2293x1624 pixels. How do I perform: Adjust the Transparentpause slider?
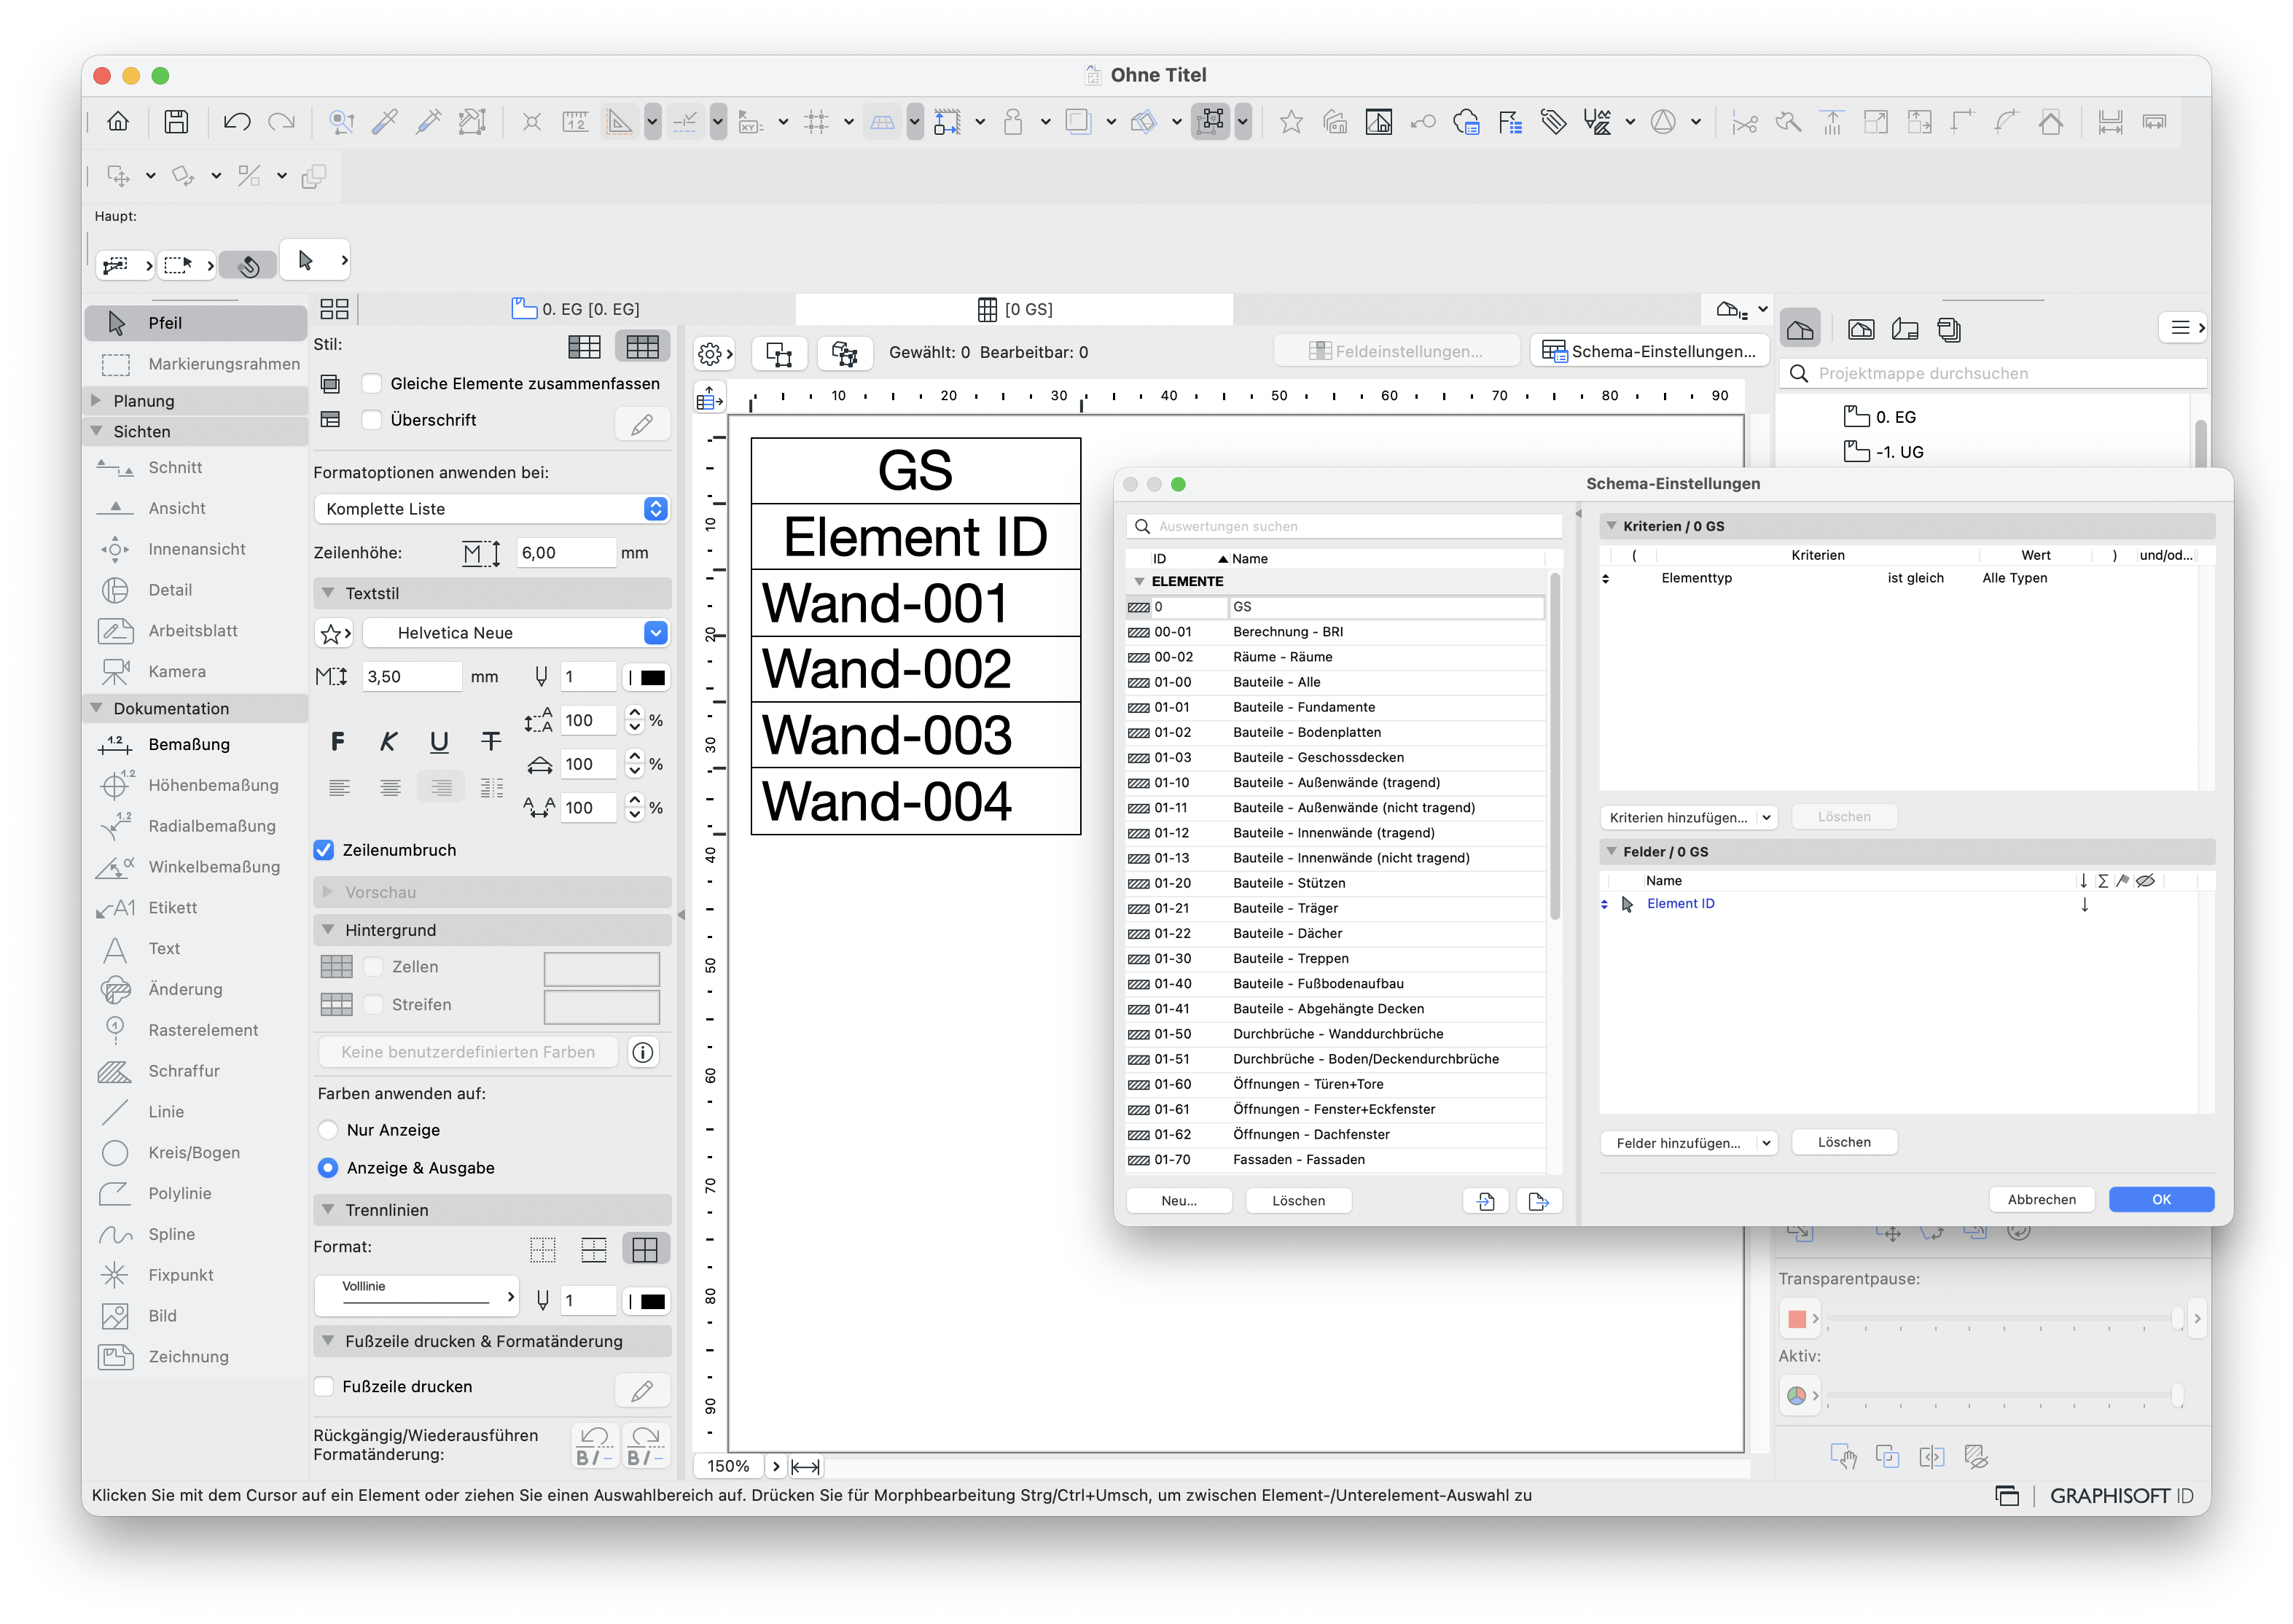click(x=2177, y=1318)
